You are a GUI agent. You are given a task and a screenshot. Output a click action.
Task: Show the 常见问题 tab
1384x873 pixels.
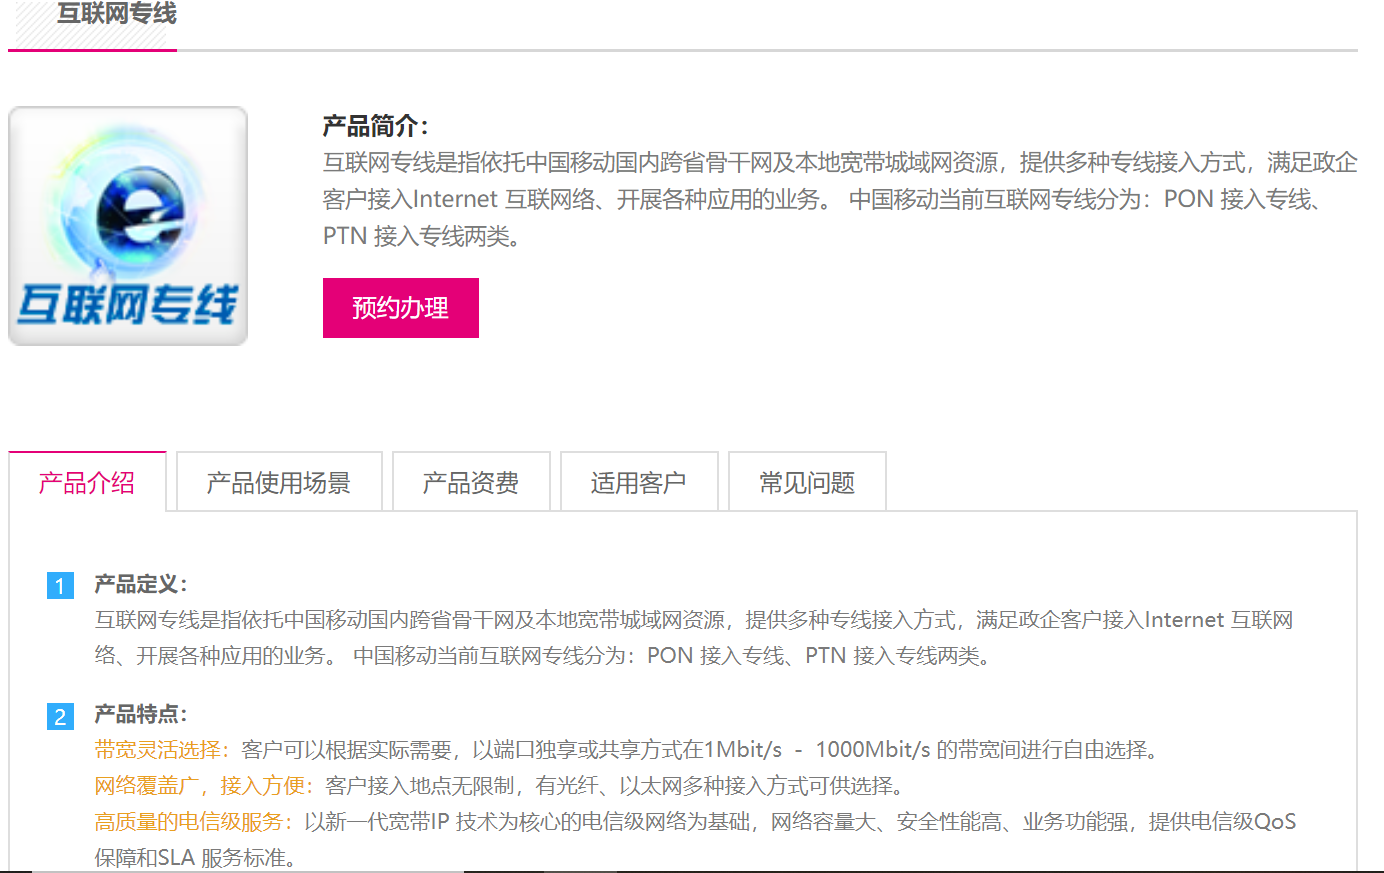pyautogui.click(x=807, y=483)
